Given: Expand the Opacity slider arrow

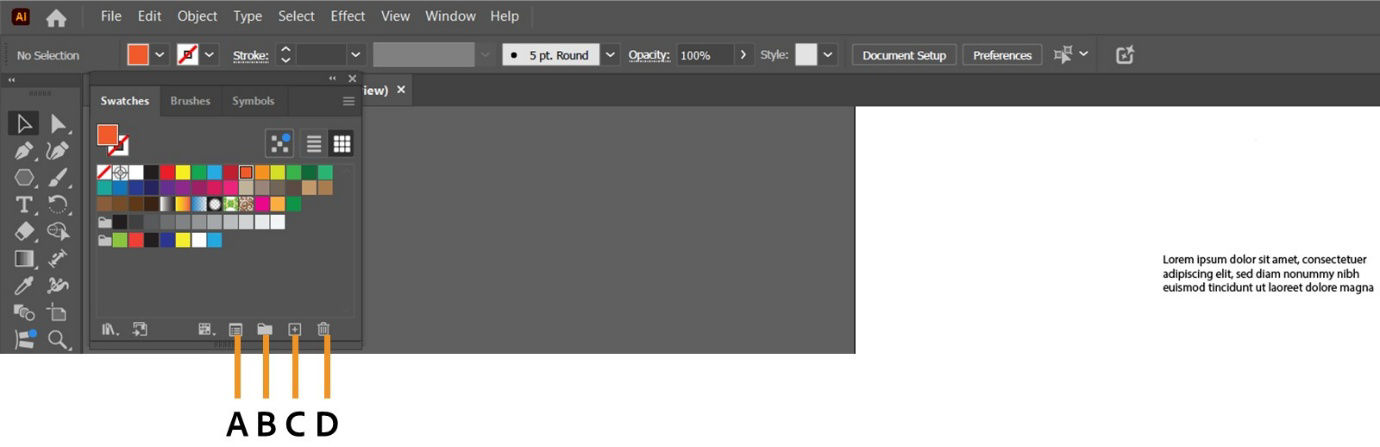Looking at the screenshot, I should [743, 55].
